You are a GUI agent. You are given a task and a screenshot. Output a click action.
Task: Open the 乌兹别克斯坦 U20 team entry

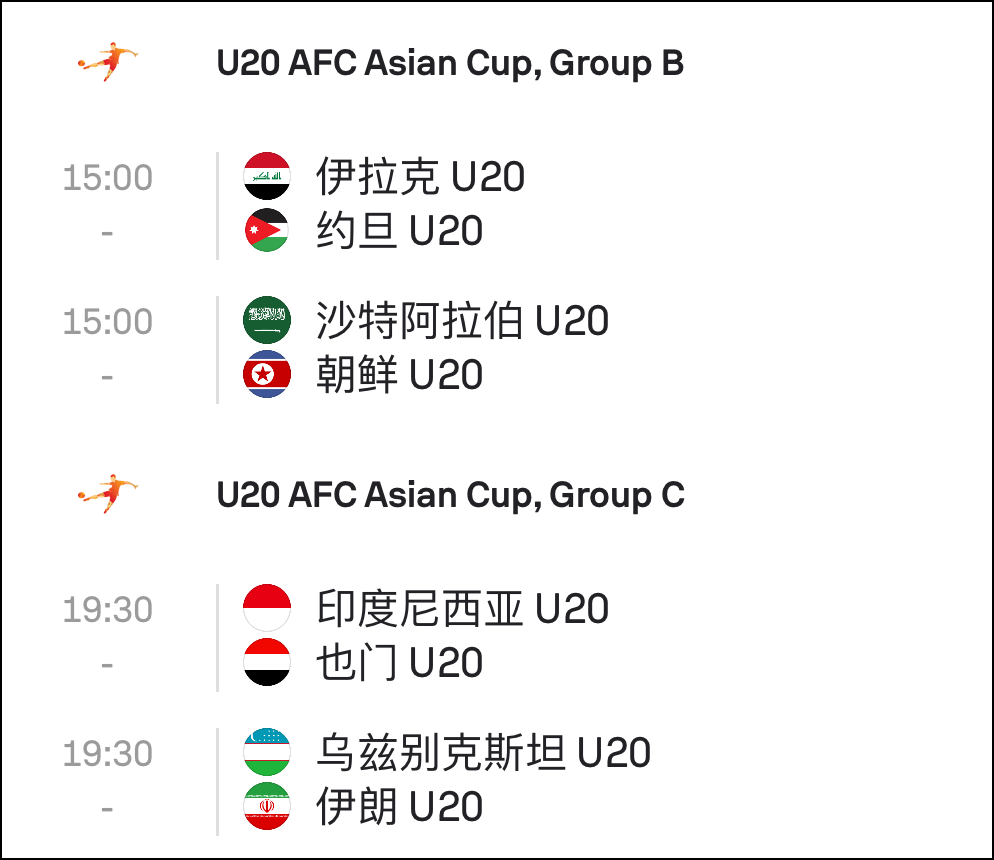[x=483, y=752]
